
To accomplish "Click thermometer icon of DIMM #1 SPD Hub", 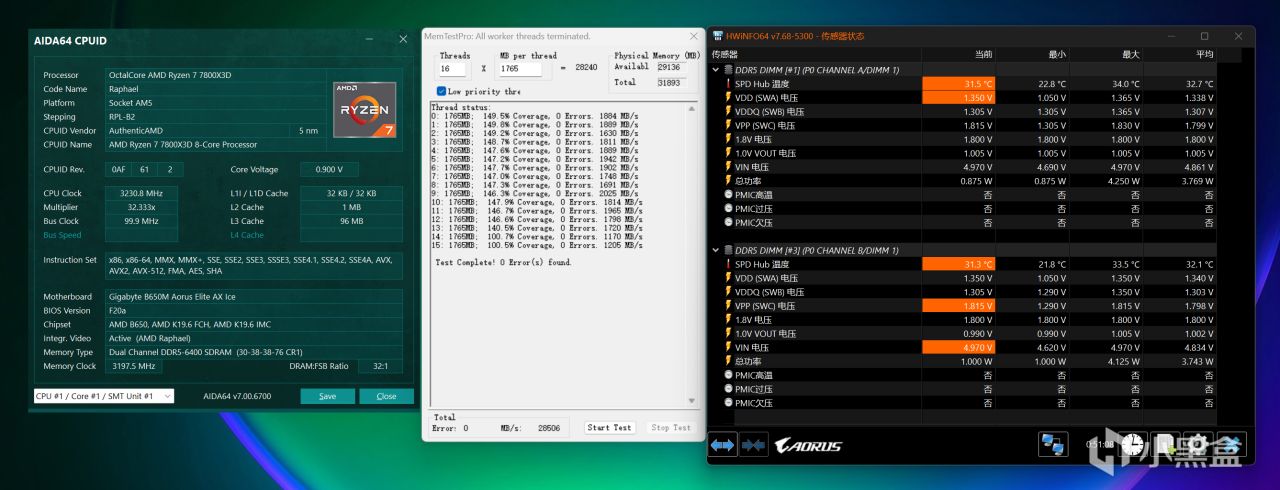I will [727, 84].
